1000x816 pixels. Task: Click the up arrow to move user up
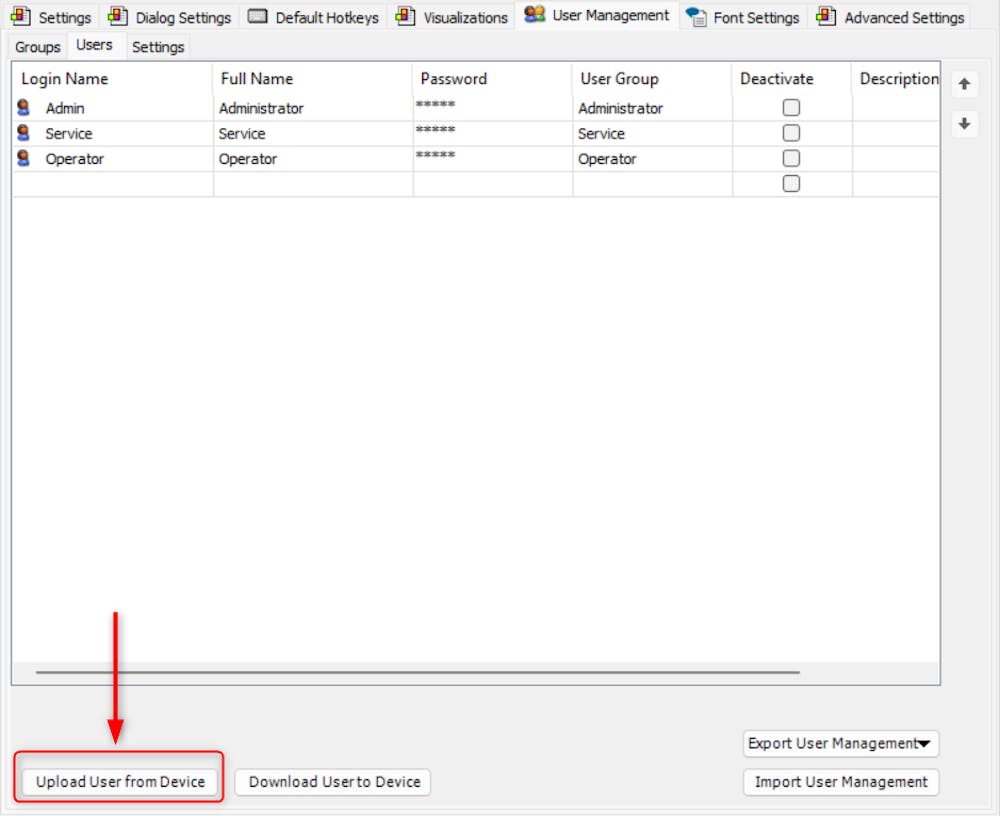click(963, 84)
